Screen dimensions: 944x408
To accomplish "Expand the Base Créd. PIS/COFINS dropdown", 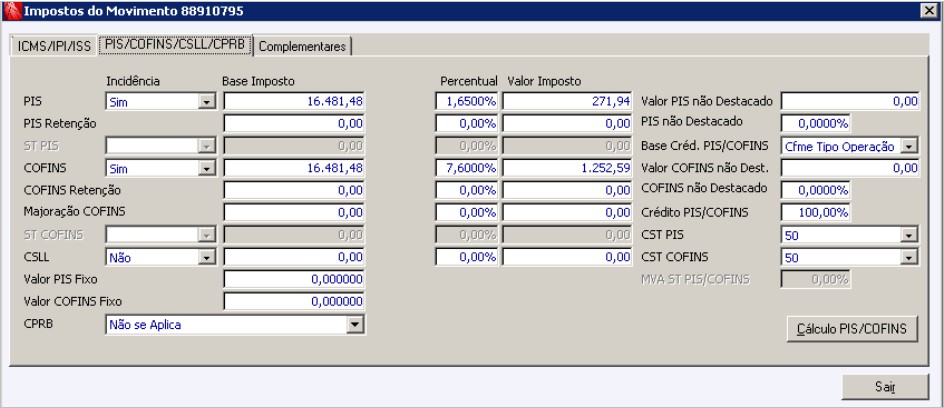I will click(909, 146).
